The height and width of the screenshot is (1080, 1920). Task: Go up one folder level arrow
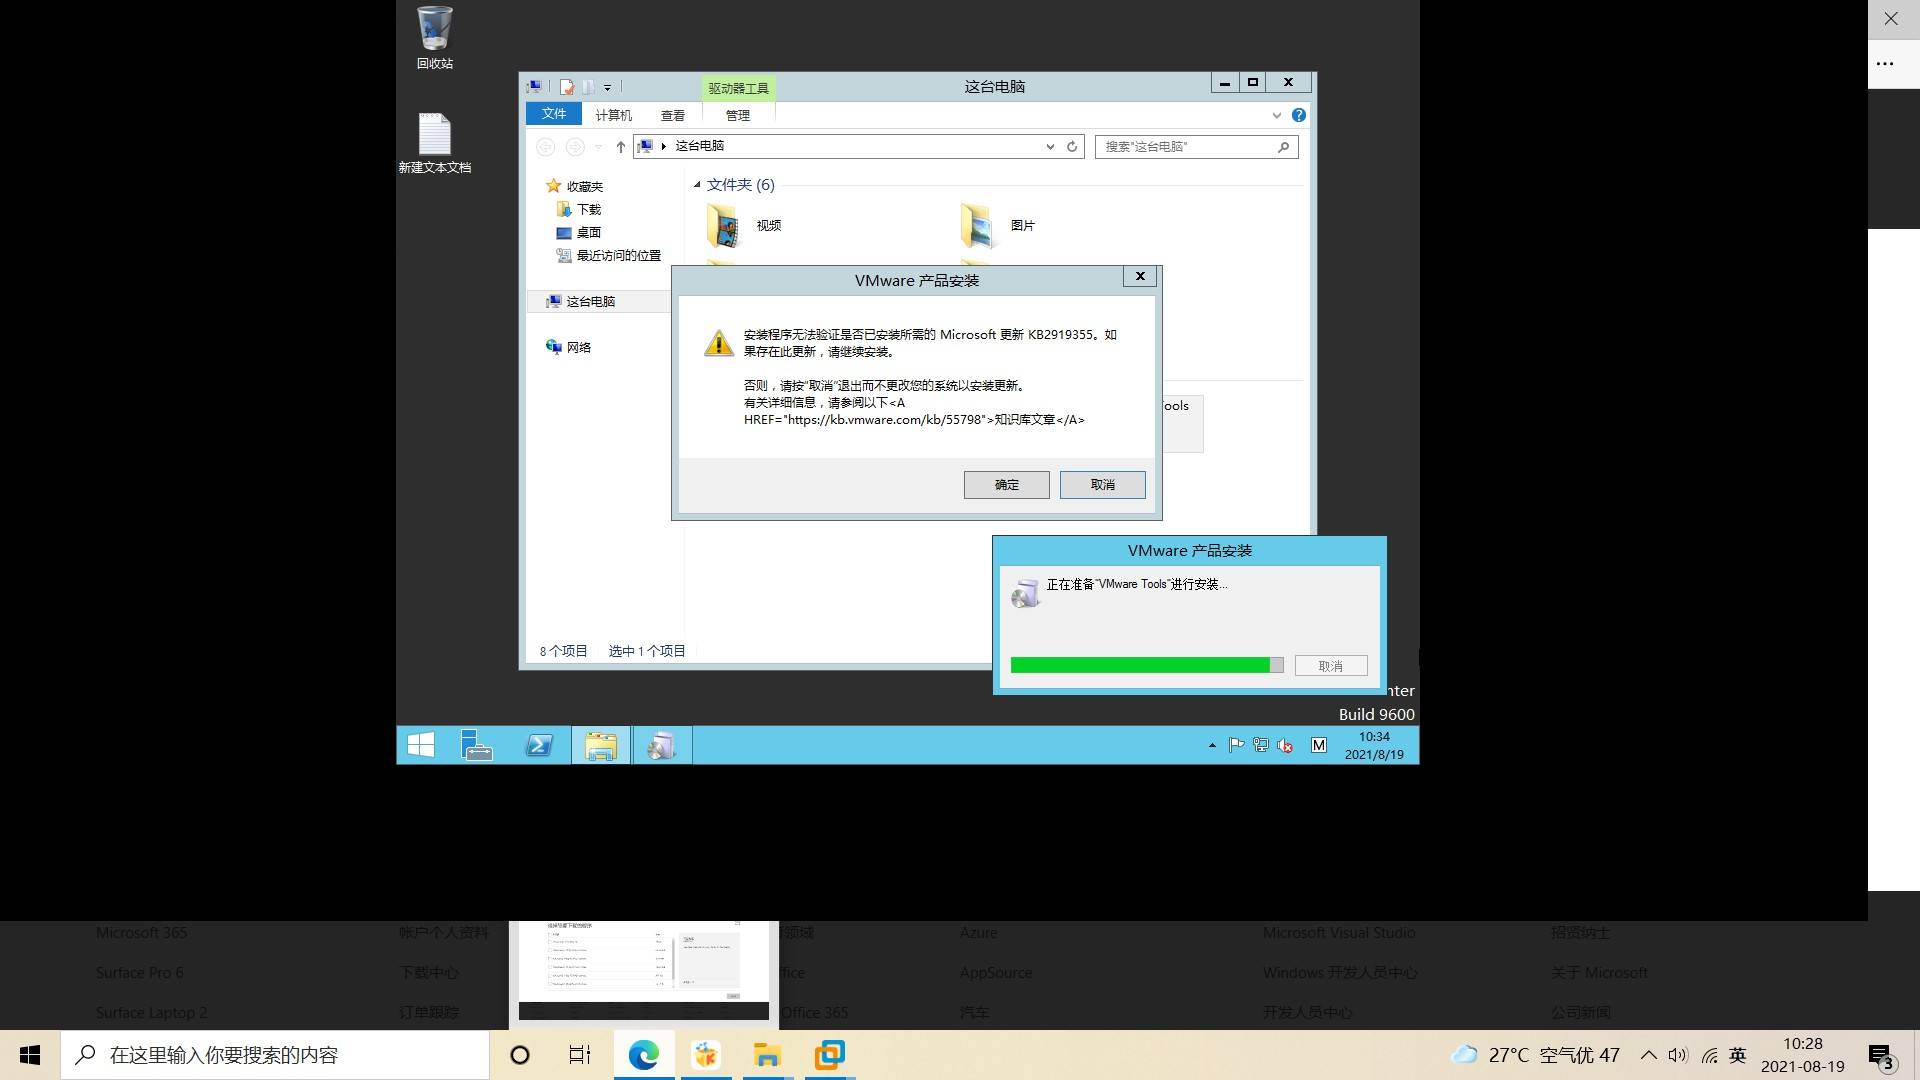(x=620, y=147)
